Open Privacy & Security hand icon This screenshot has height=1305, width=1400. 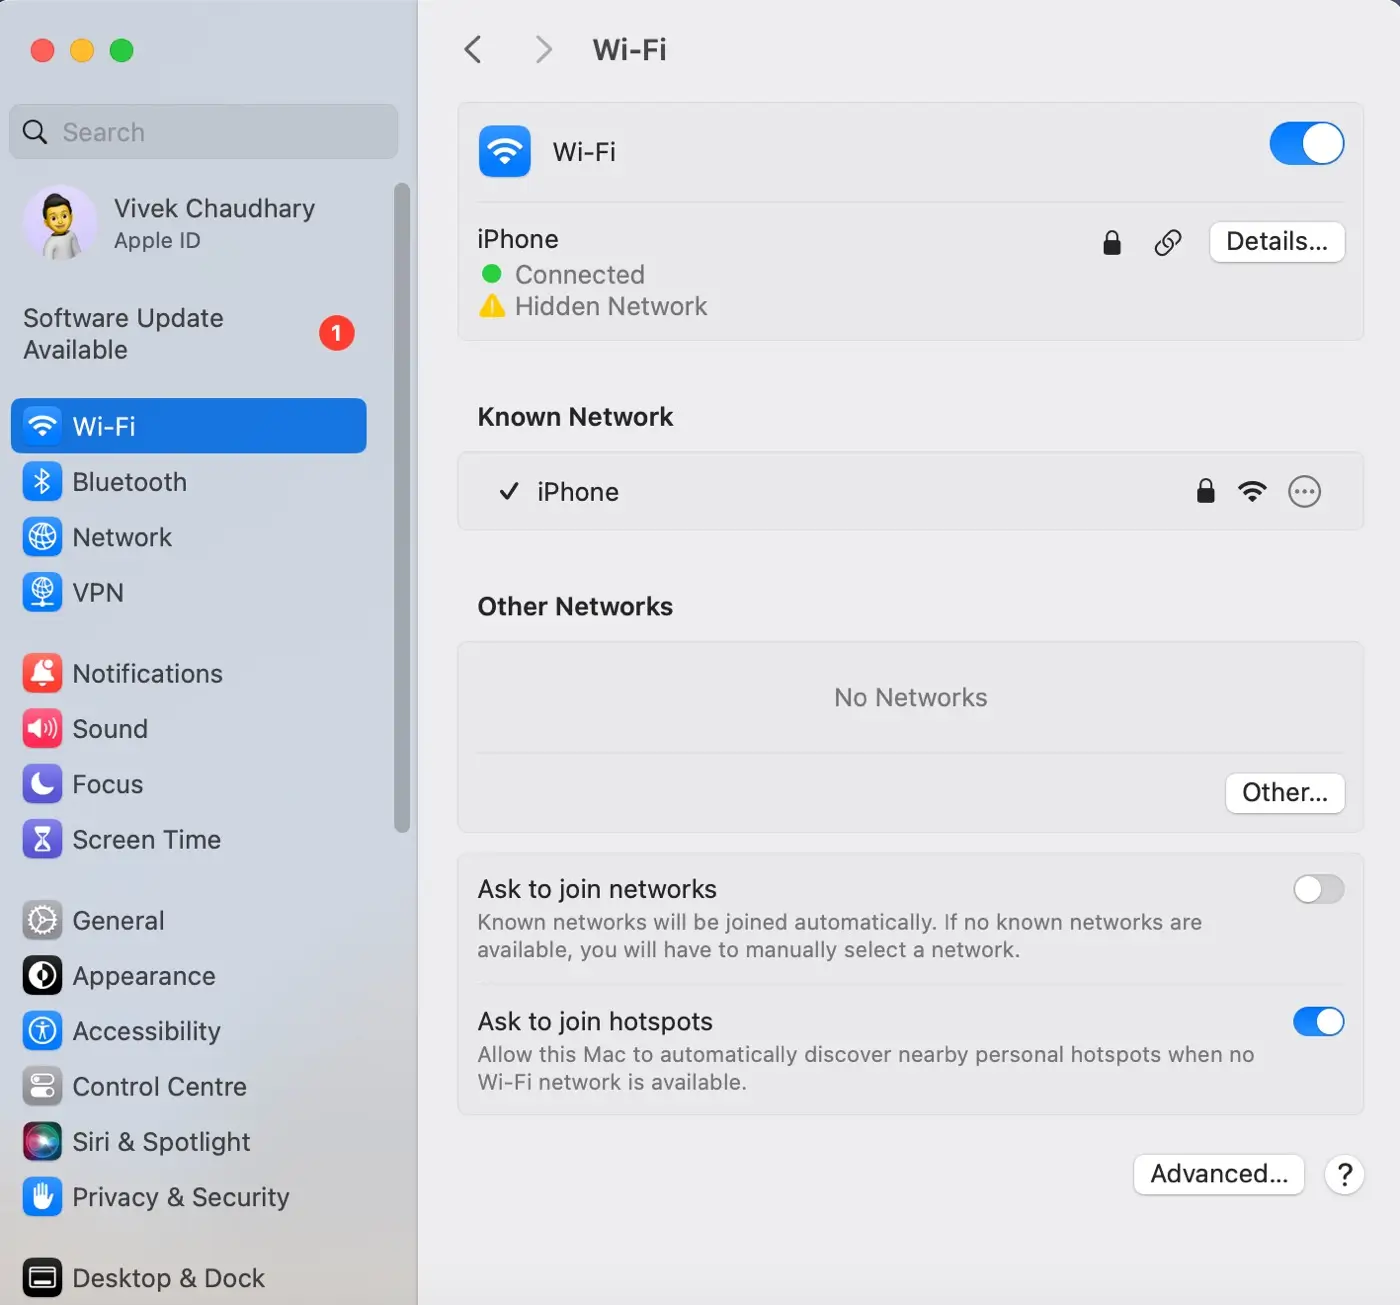pyautogui.click(x=42, y=1197)
